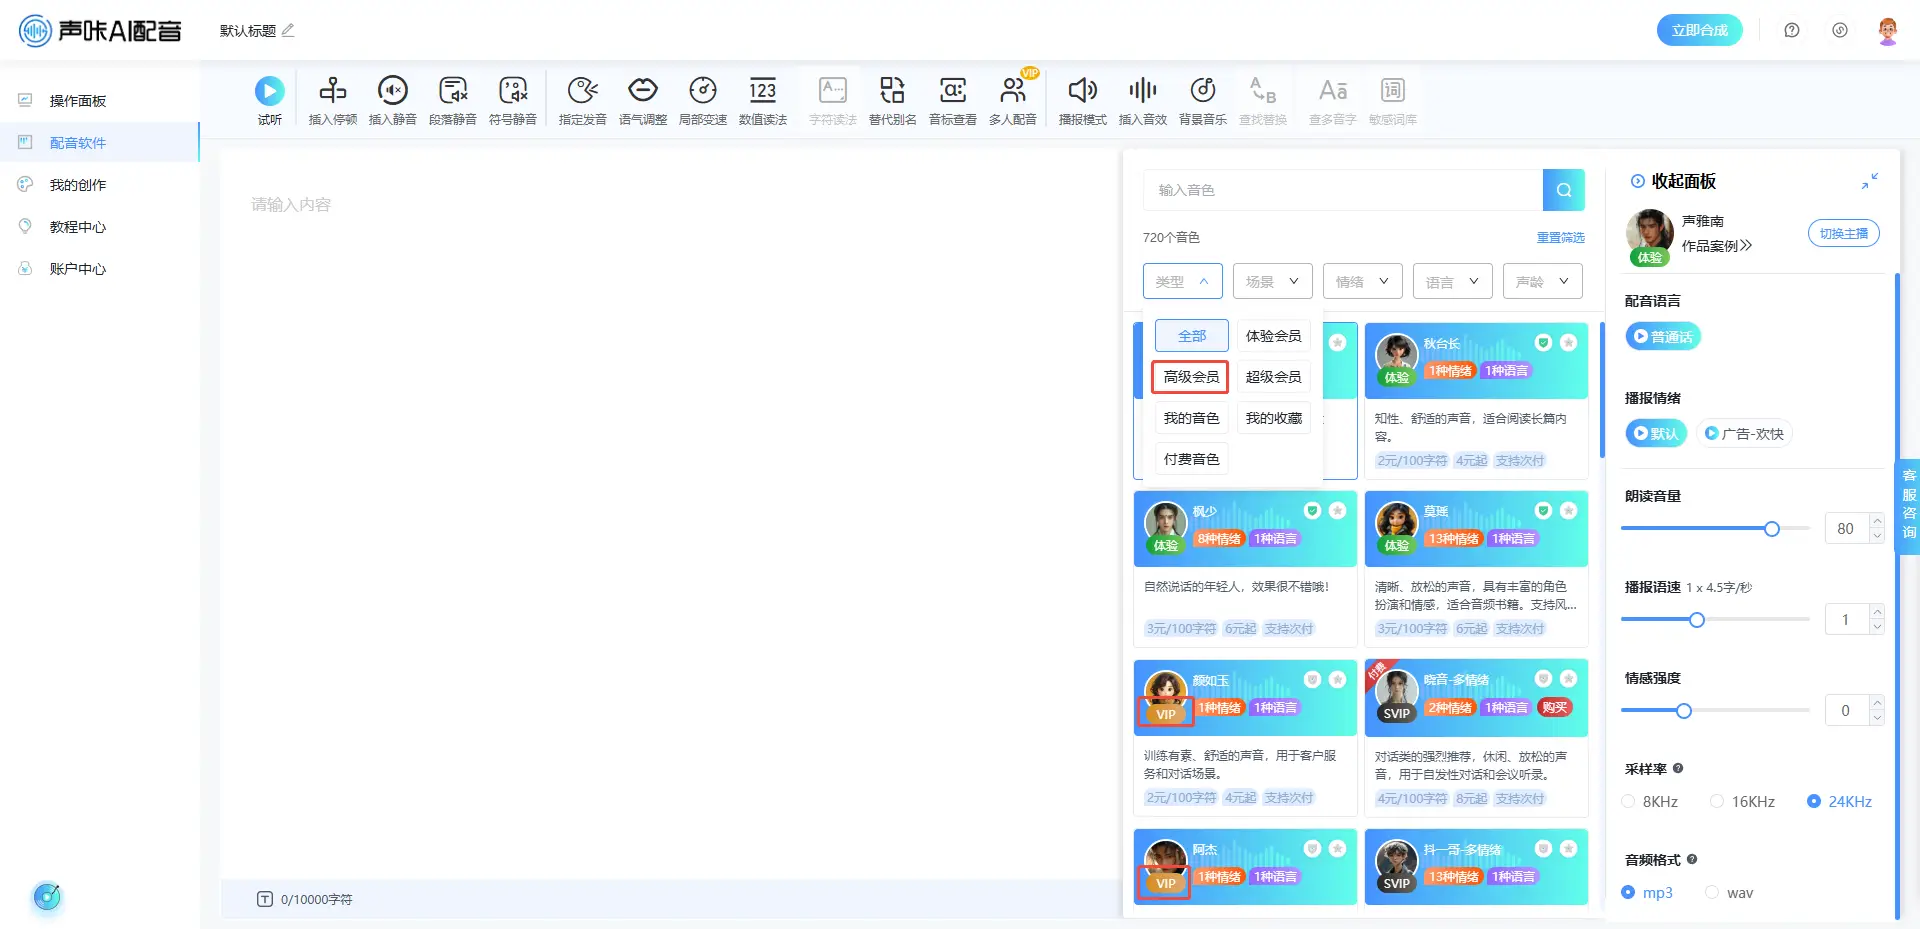
Task: Click the 输入音色 voice search field
Action: 1342,190
